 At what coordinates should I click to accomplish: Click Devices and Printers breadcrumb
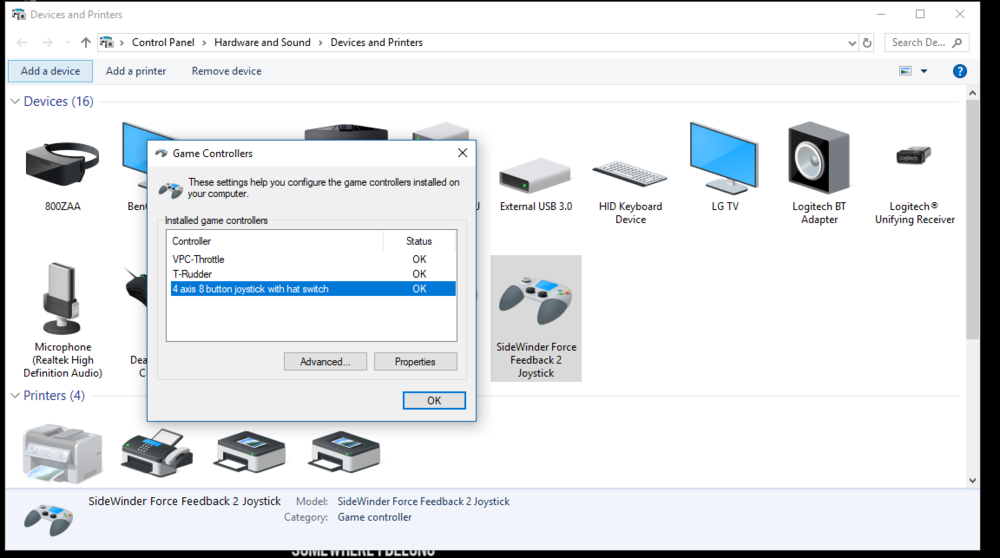pos(376,43)
